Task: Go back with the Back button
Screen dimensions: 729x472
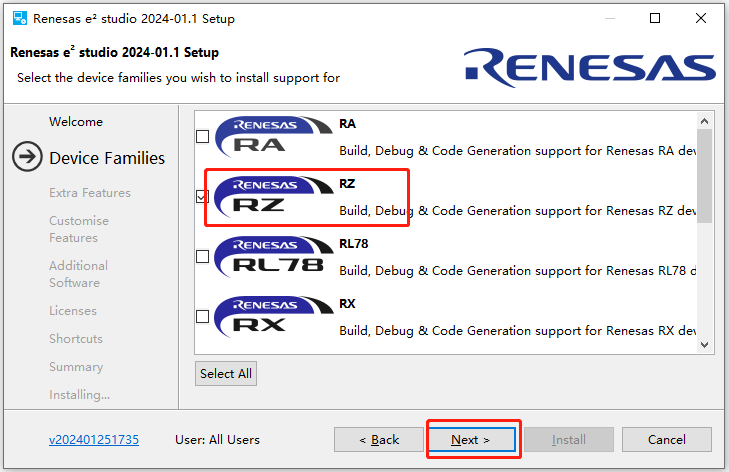Action: pos(379,439)
